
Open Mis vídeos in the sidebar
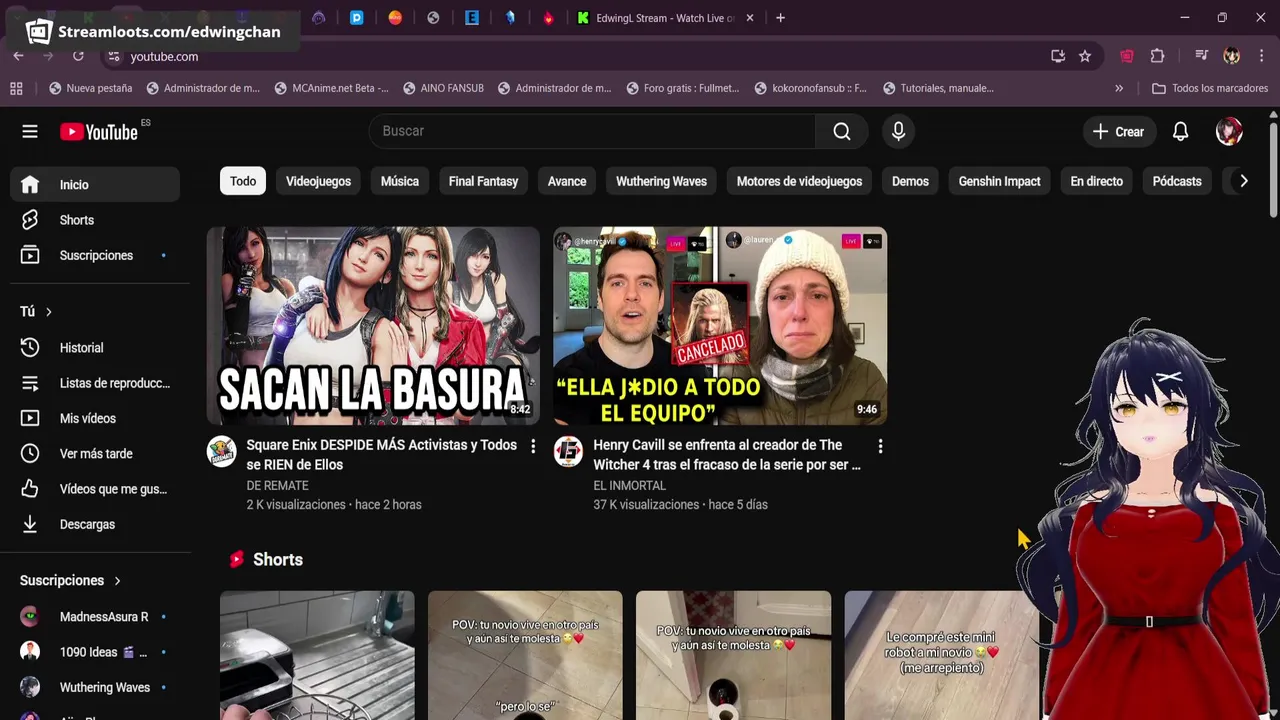95,418
